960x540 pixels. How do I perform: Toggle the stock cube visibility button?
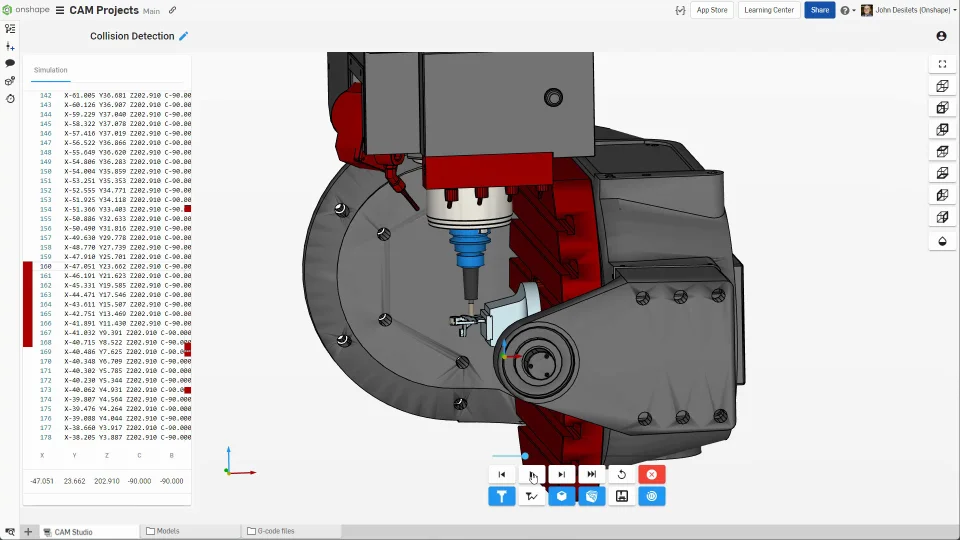coord(562,496)
